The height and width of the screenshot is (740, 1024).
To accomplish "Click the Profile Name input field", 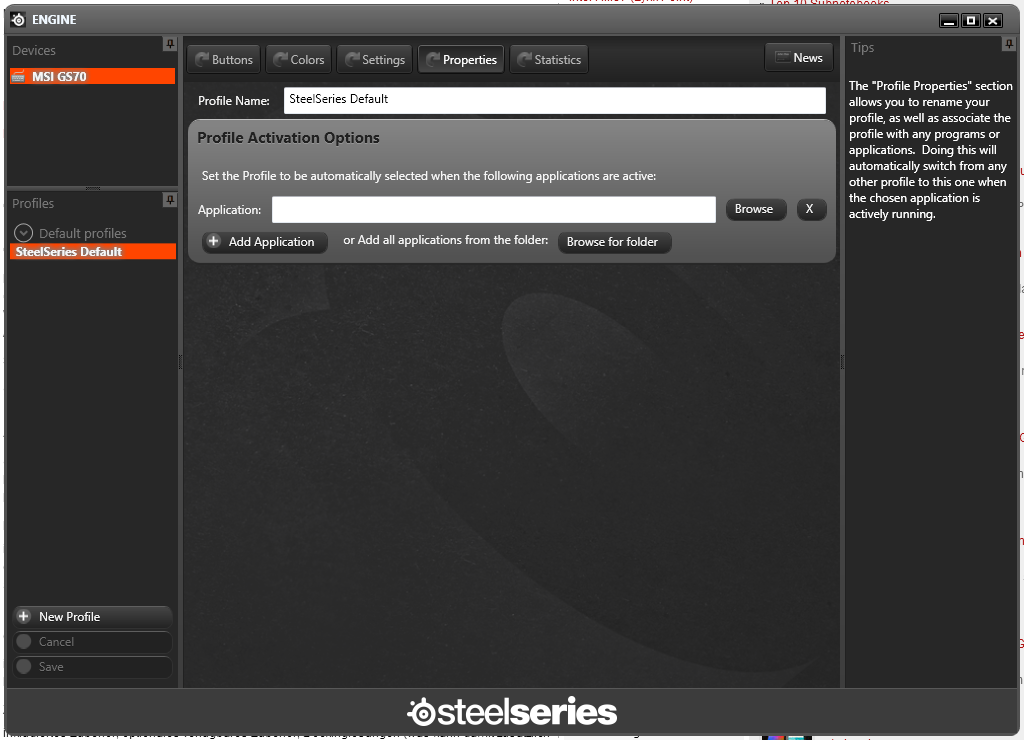I will [554, 100].
